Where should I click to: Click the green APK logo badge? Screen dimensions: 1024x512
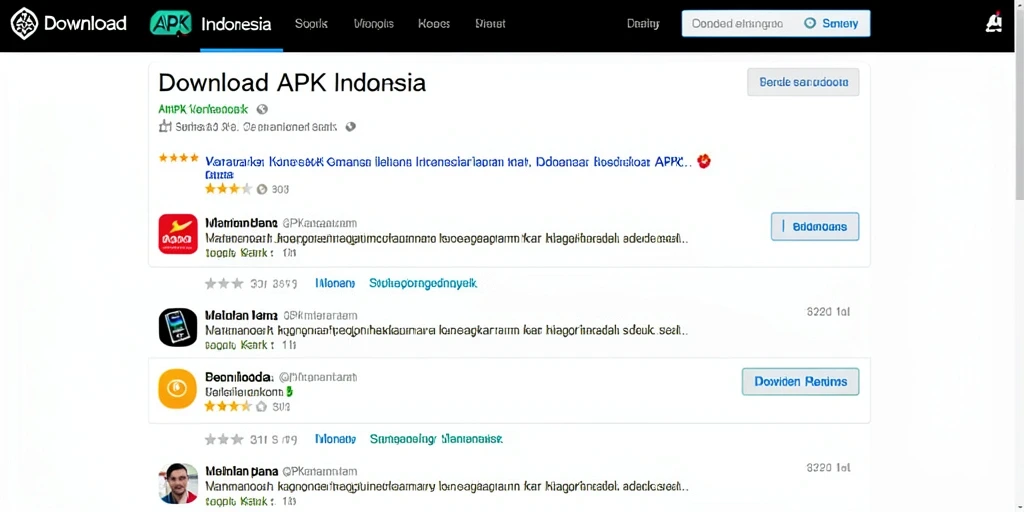click(170, 24)
